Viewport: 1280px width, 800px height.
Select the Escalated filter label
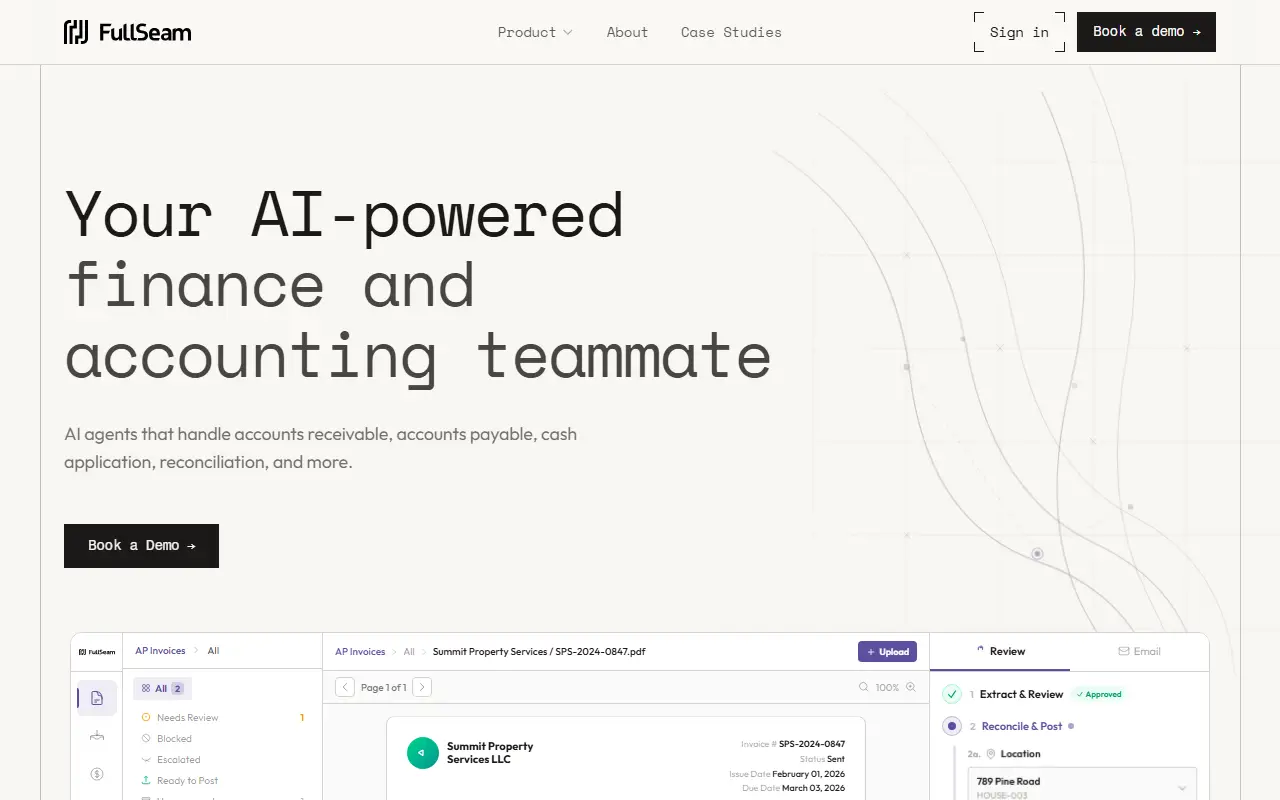(178, 759)
